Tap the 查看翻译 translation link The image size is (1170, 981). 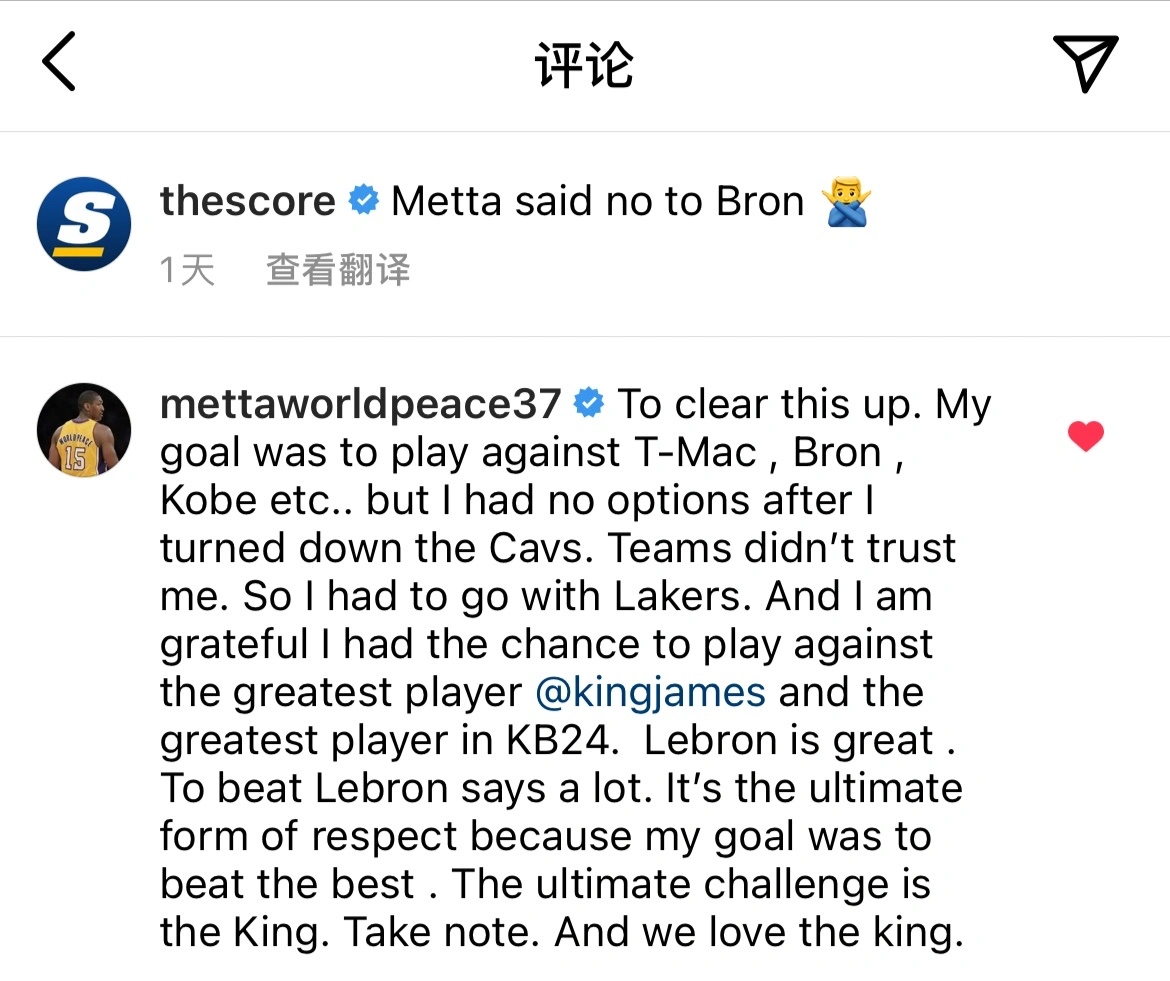pos(338,270)
